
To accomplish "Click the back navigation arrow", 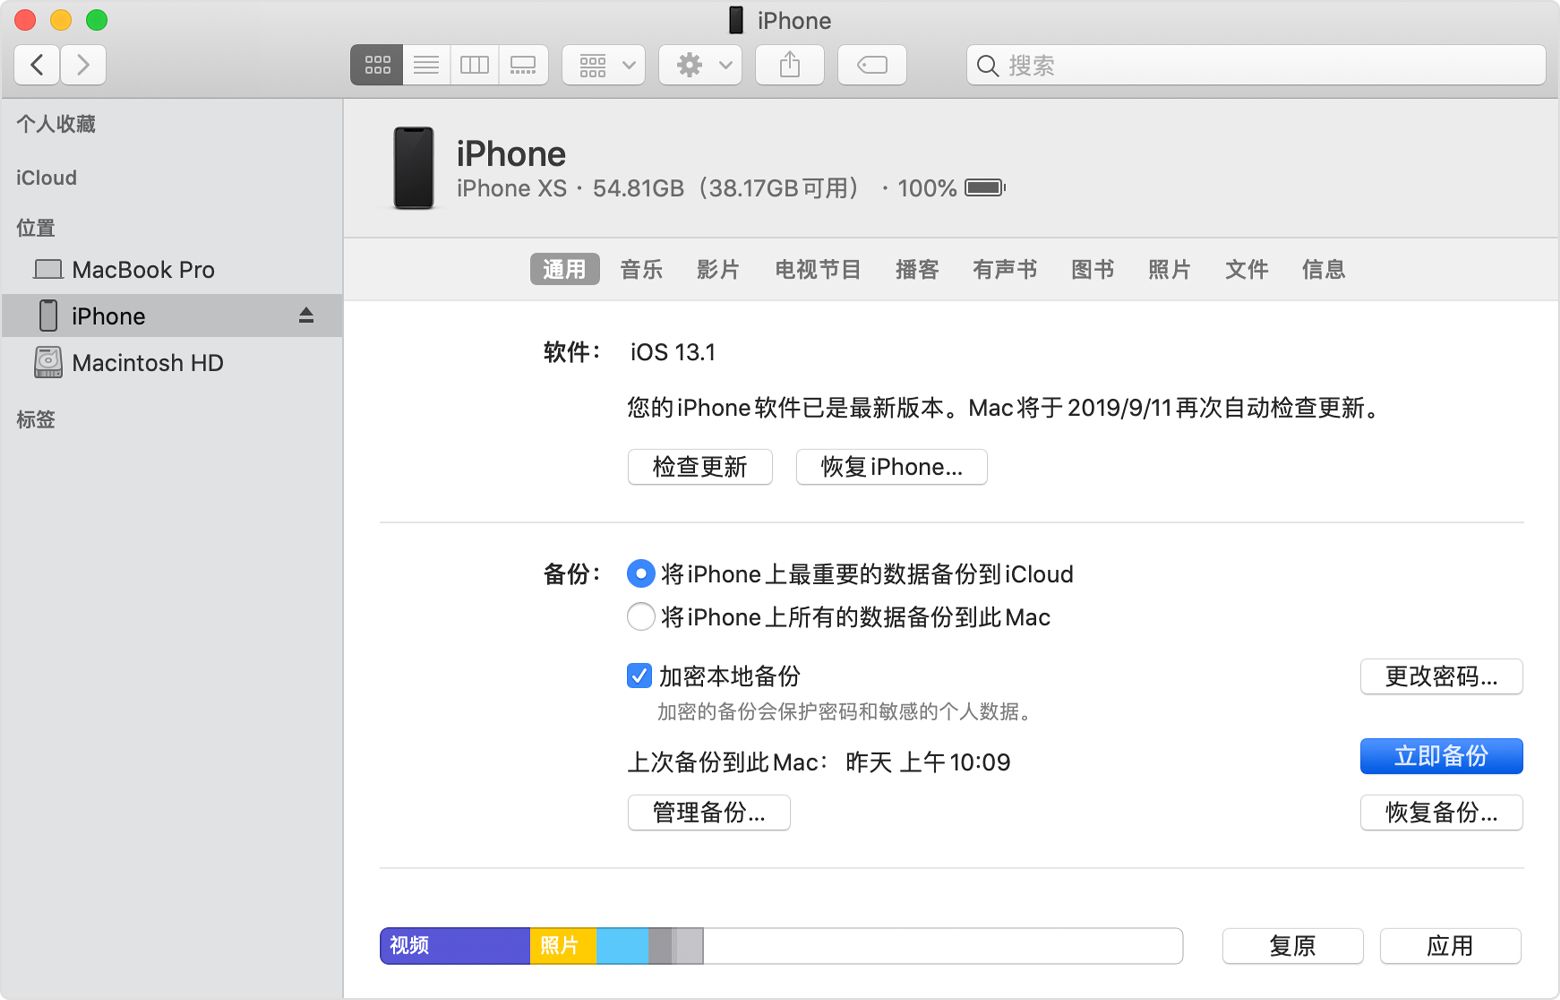I will (37, 65).
